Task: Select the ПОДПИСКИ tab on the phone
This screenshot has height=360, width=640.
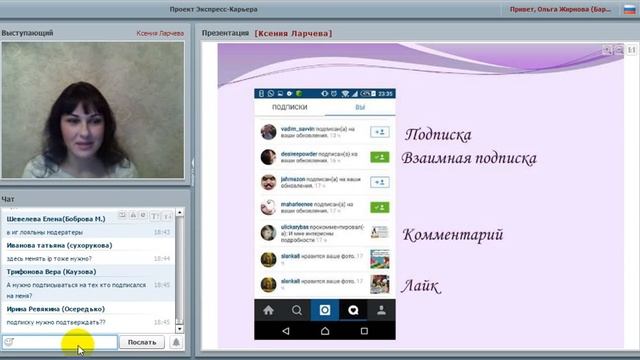Action: (x=289, y=107)
